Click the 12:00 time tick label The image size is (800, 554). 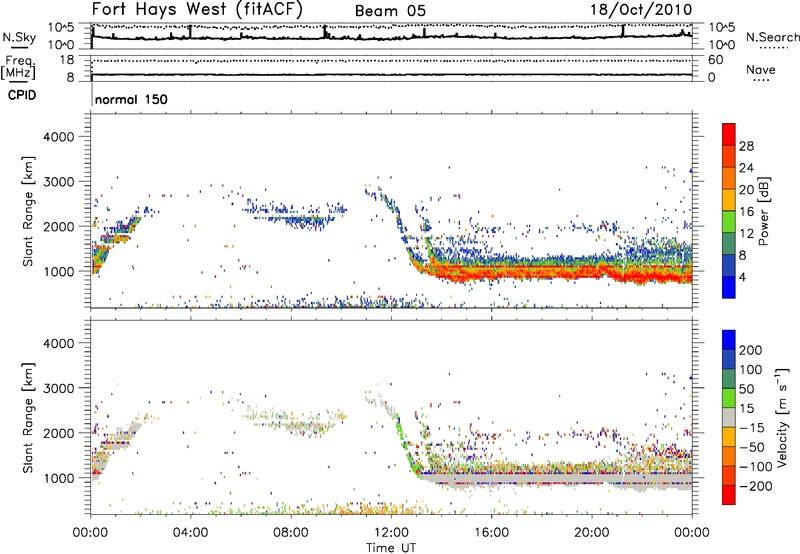click(391, 533)
